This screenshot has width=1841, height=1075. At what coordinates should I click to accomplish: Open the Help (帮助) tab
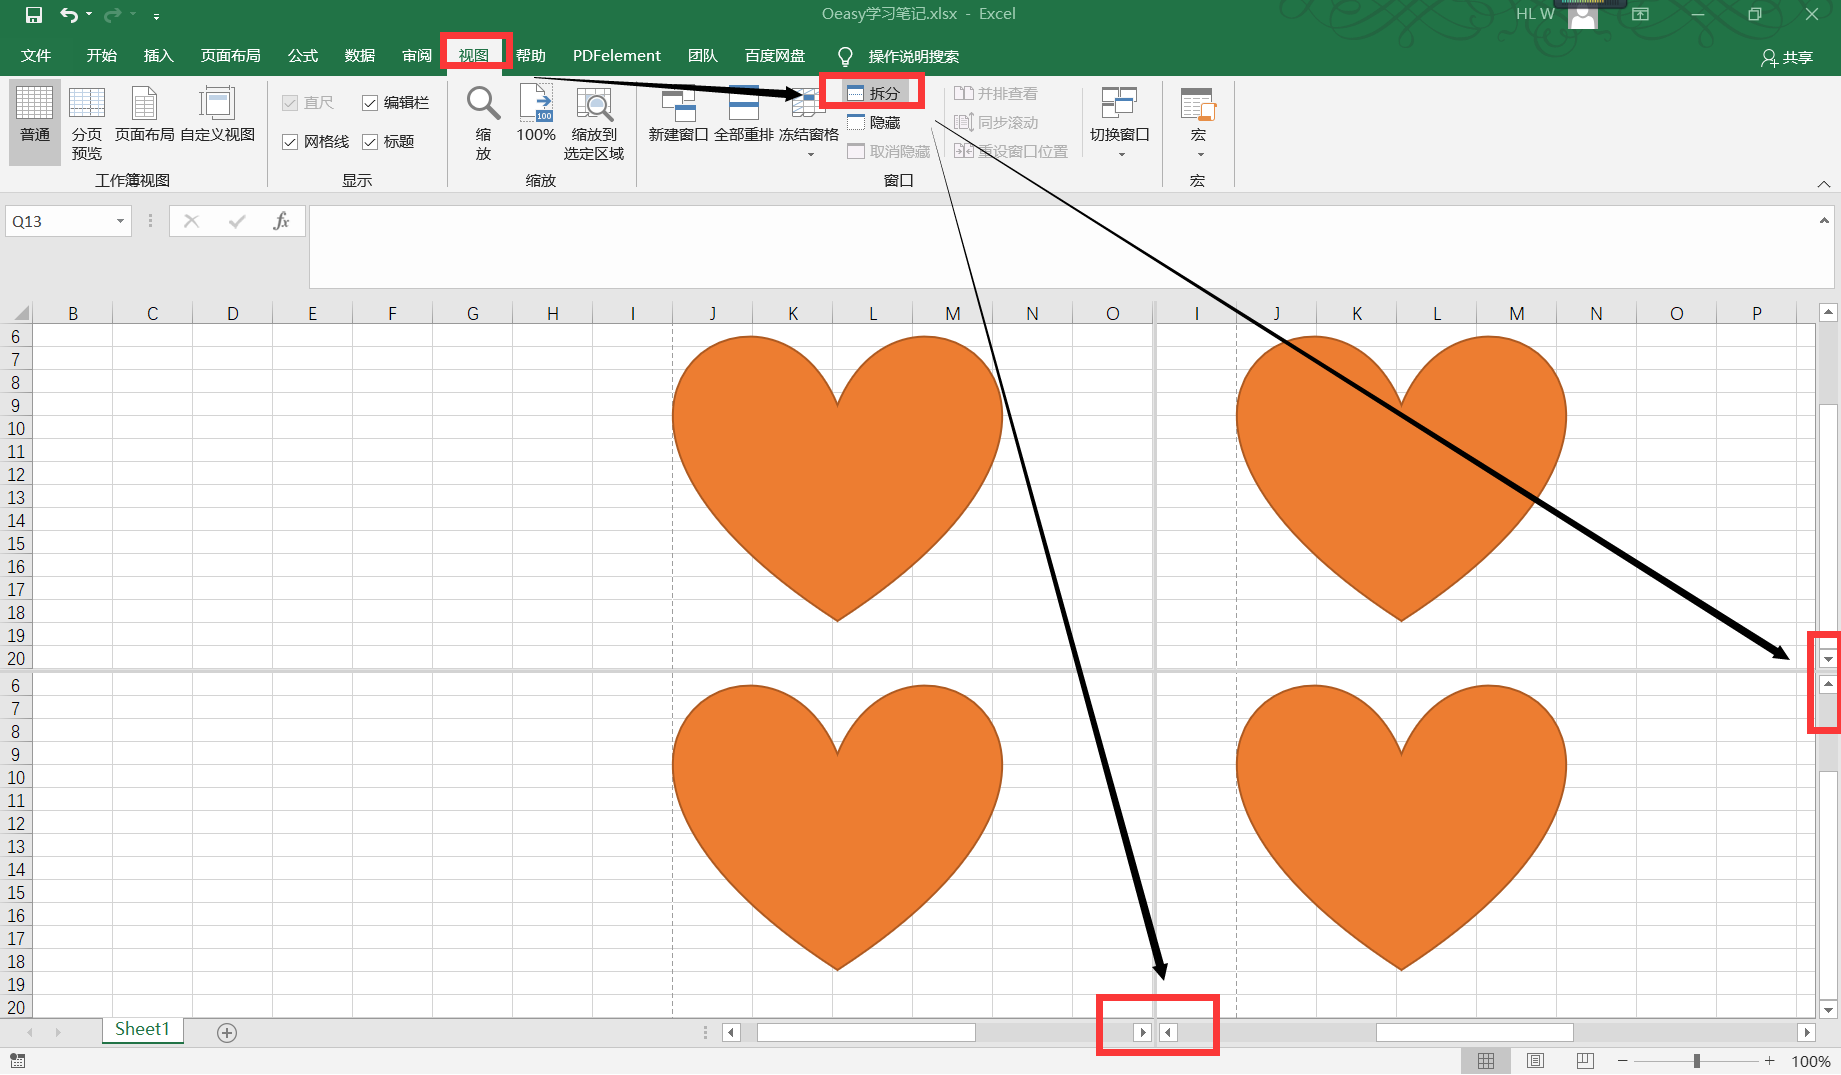click(531, 56)
